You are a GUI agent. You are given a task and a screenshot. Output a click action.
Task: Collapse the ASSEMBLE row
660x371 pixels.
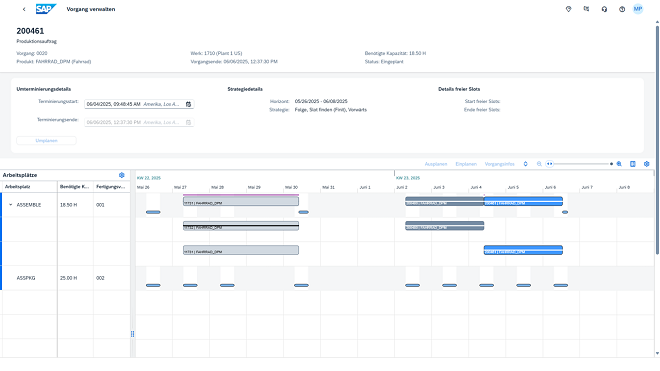click(x=11, y=205)
